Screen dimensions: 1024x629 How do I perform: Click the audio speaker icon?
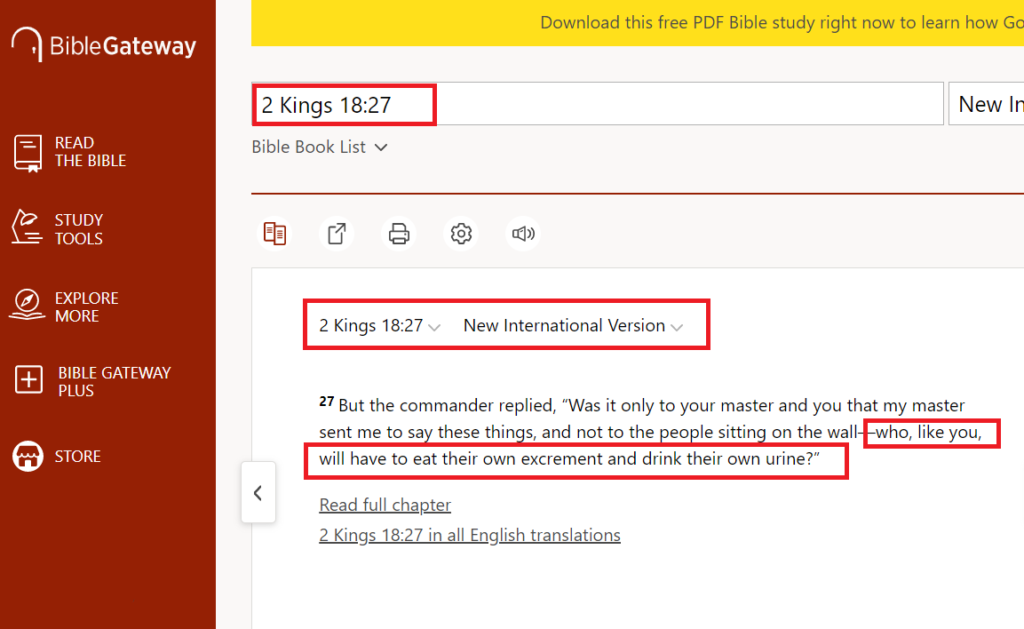[x=523, y=233]
